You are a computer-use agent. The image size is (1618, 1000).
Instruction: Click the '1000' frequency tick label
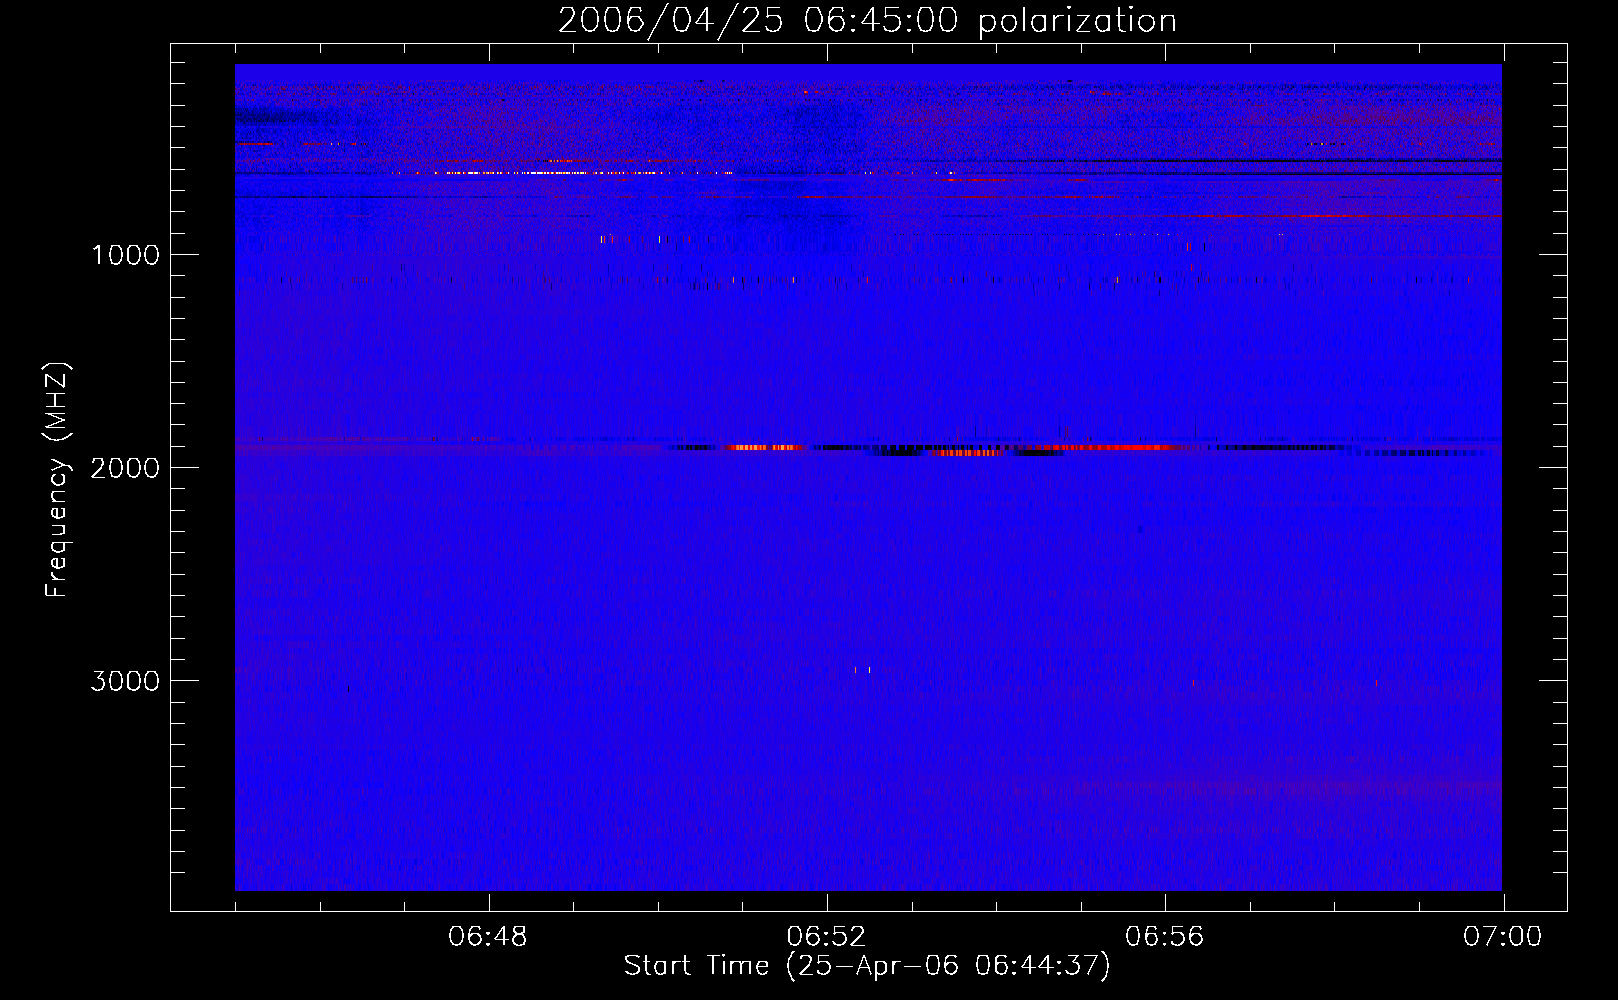[126, 255]
